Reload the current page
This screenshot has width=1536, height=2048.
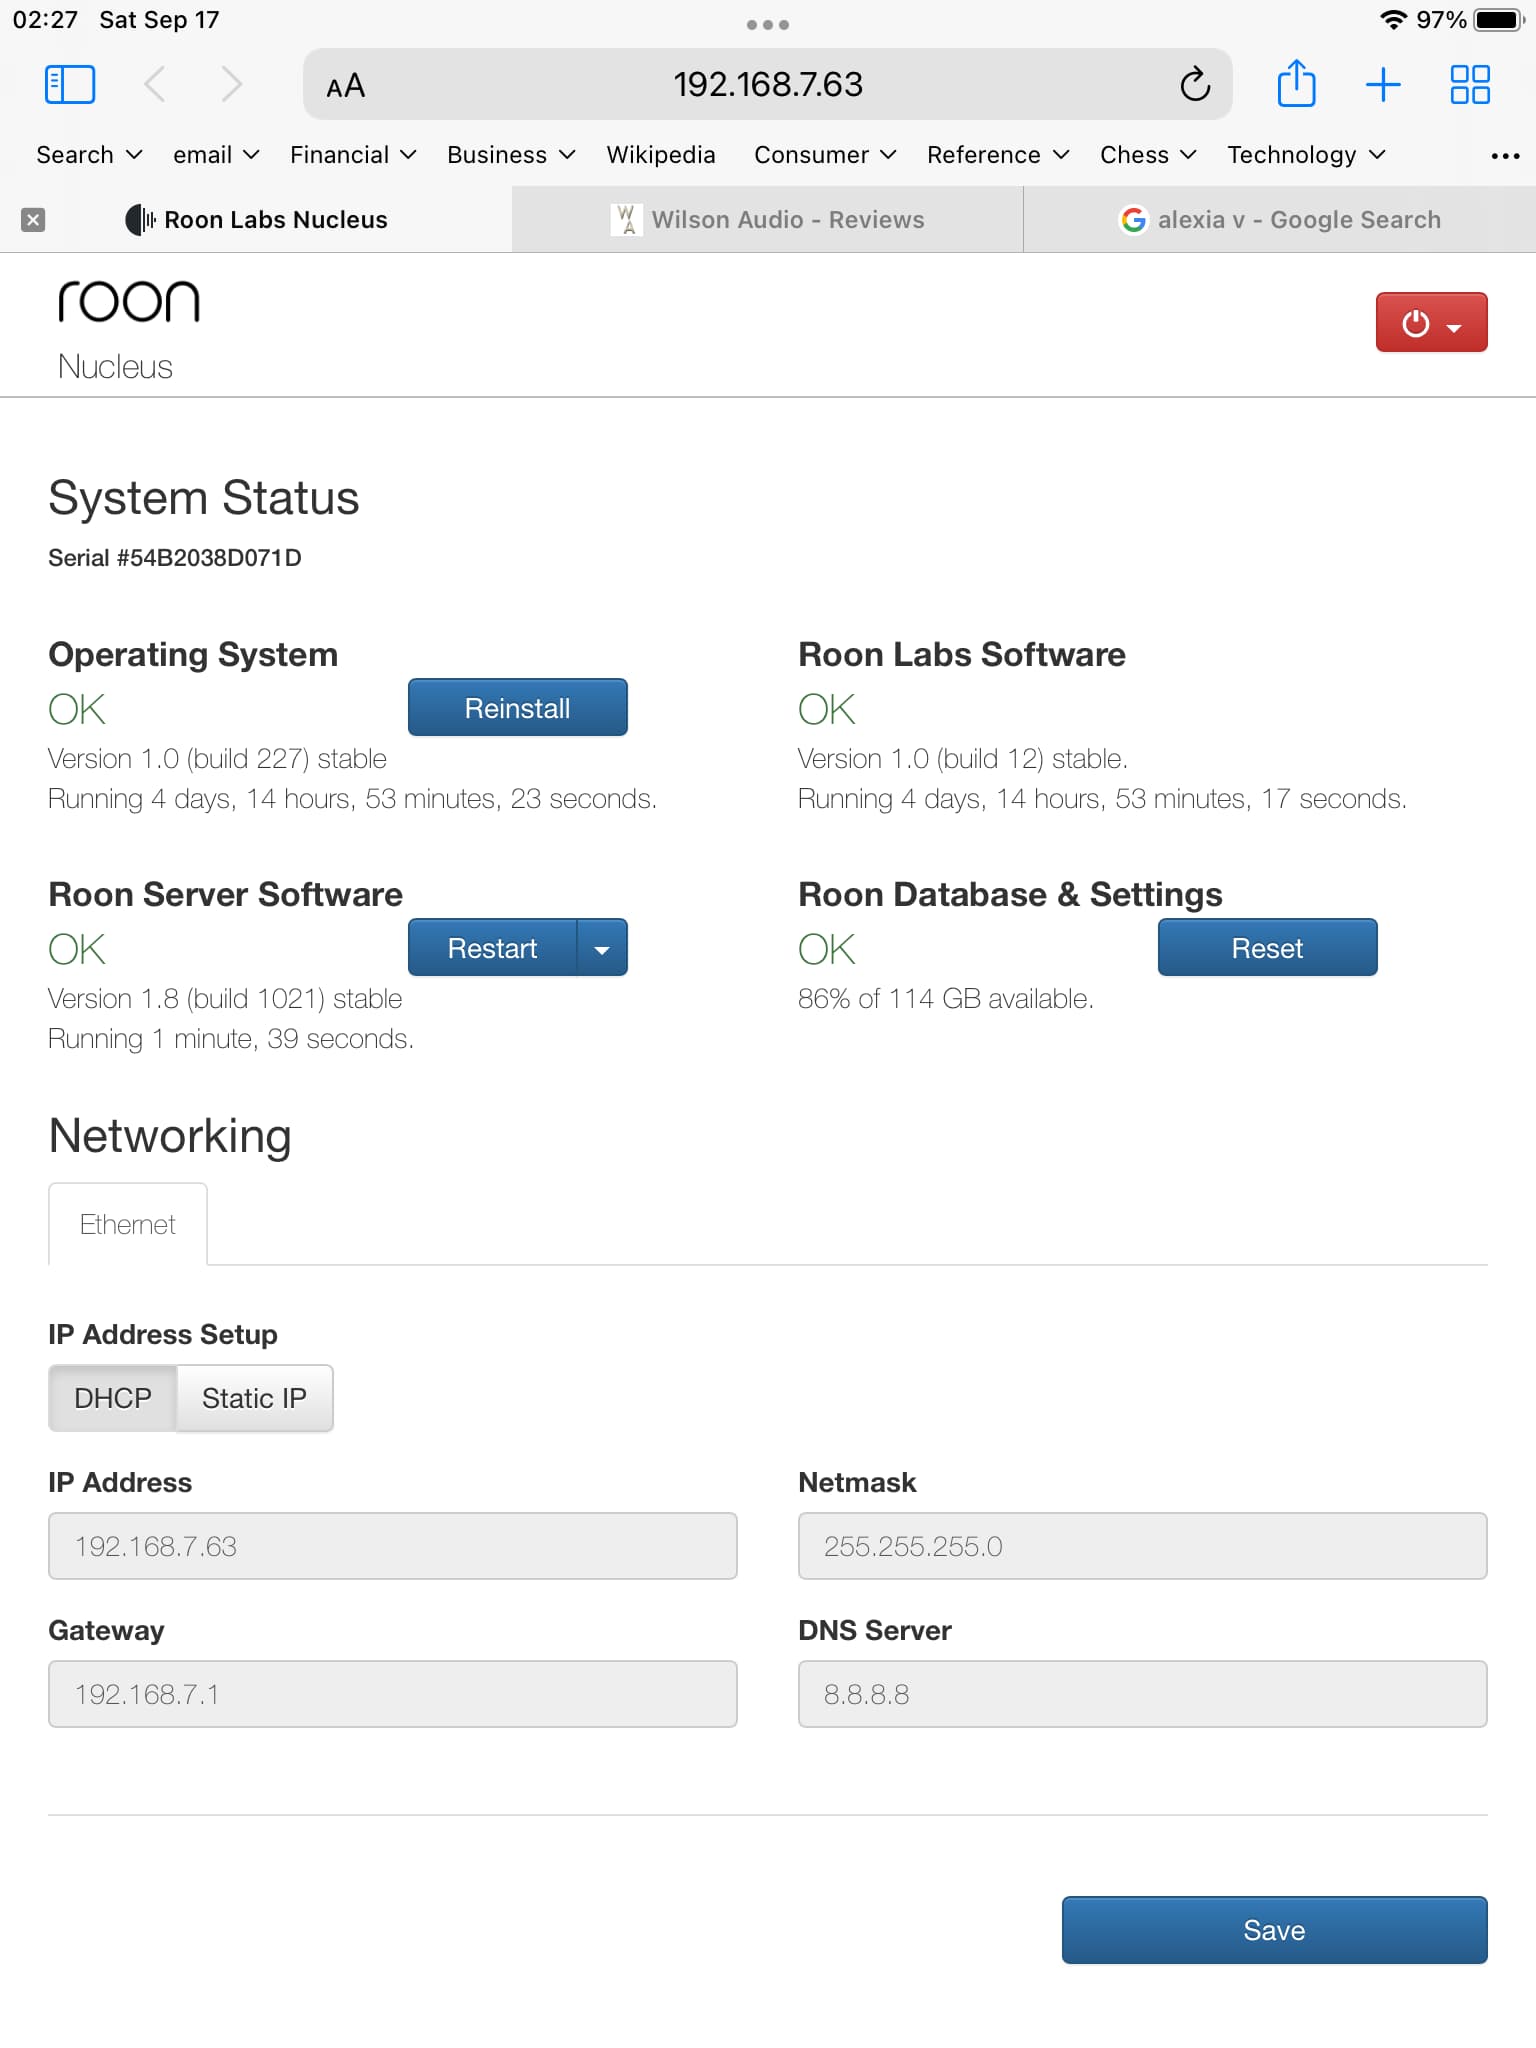pos(1195,85)
